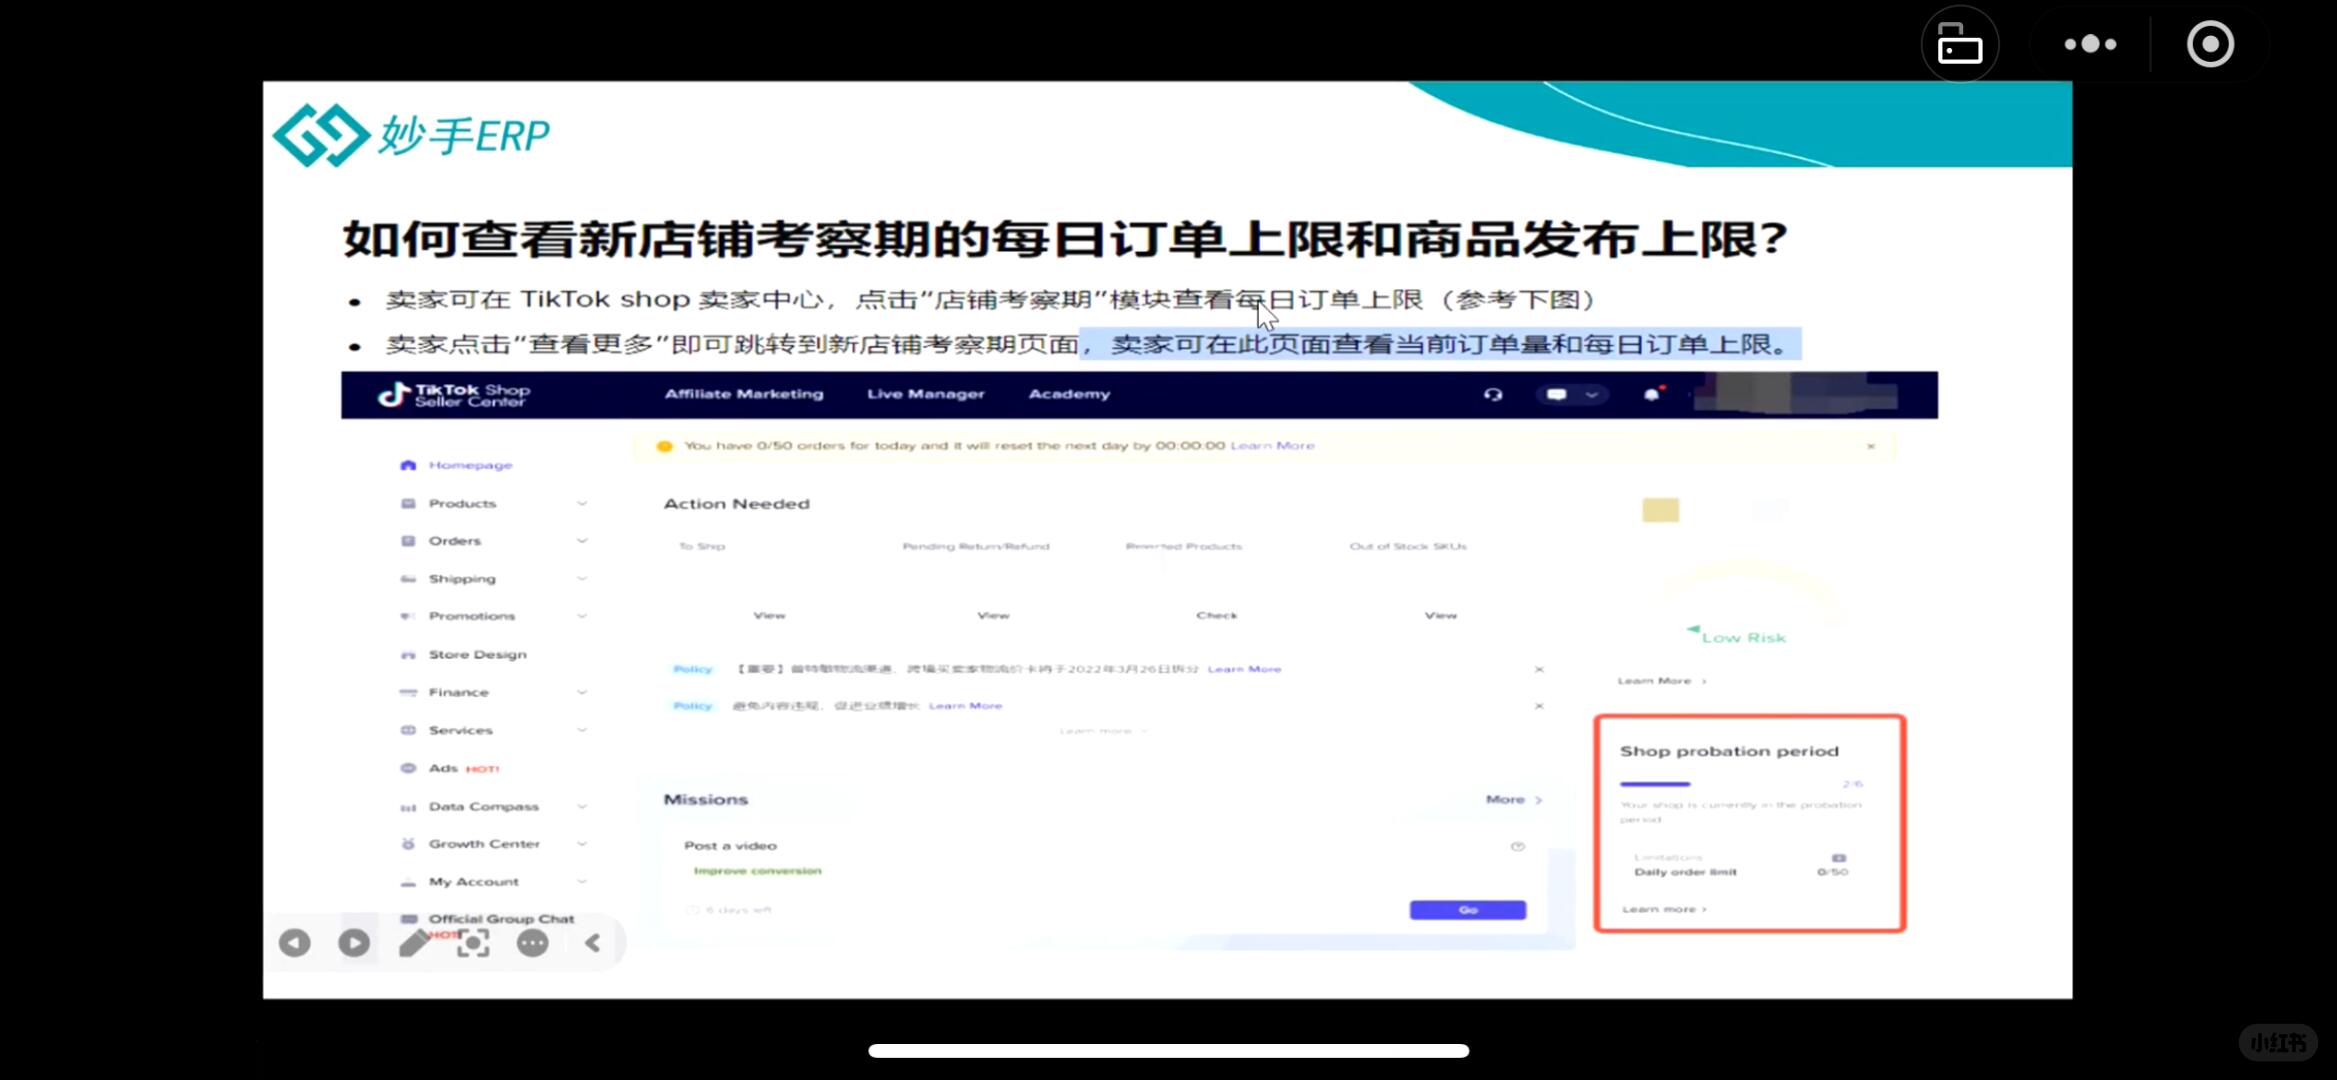This screenshot has width=2337, height=1080.
Task: Close the second policy notice
Action: pyautogui.click(x=1539, y=706)
